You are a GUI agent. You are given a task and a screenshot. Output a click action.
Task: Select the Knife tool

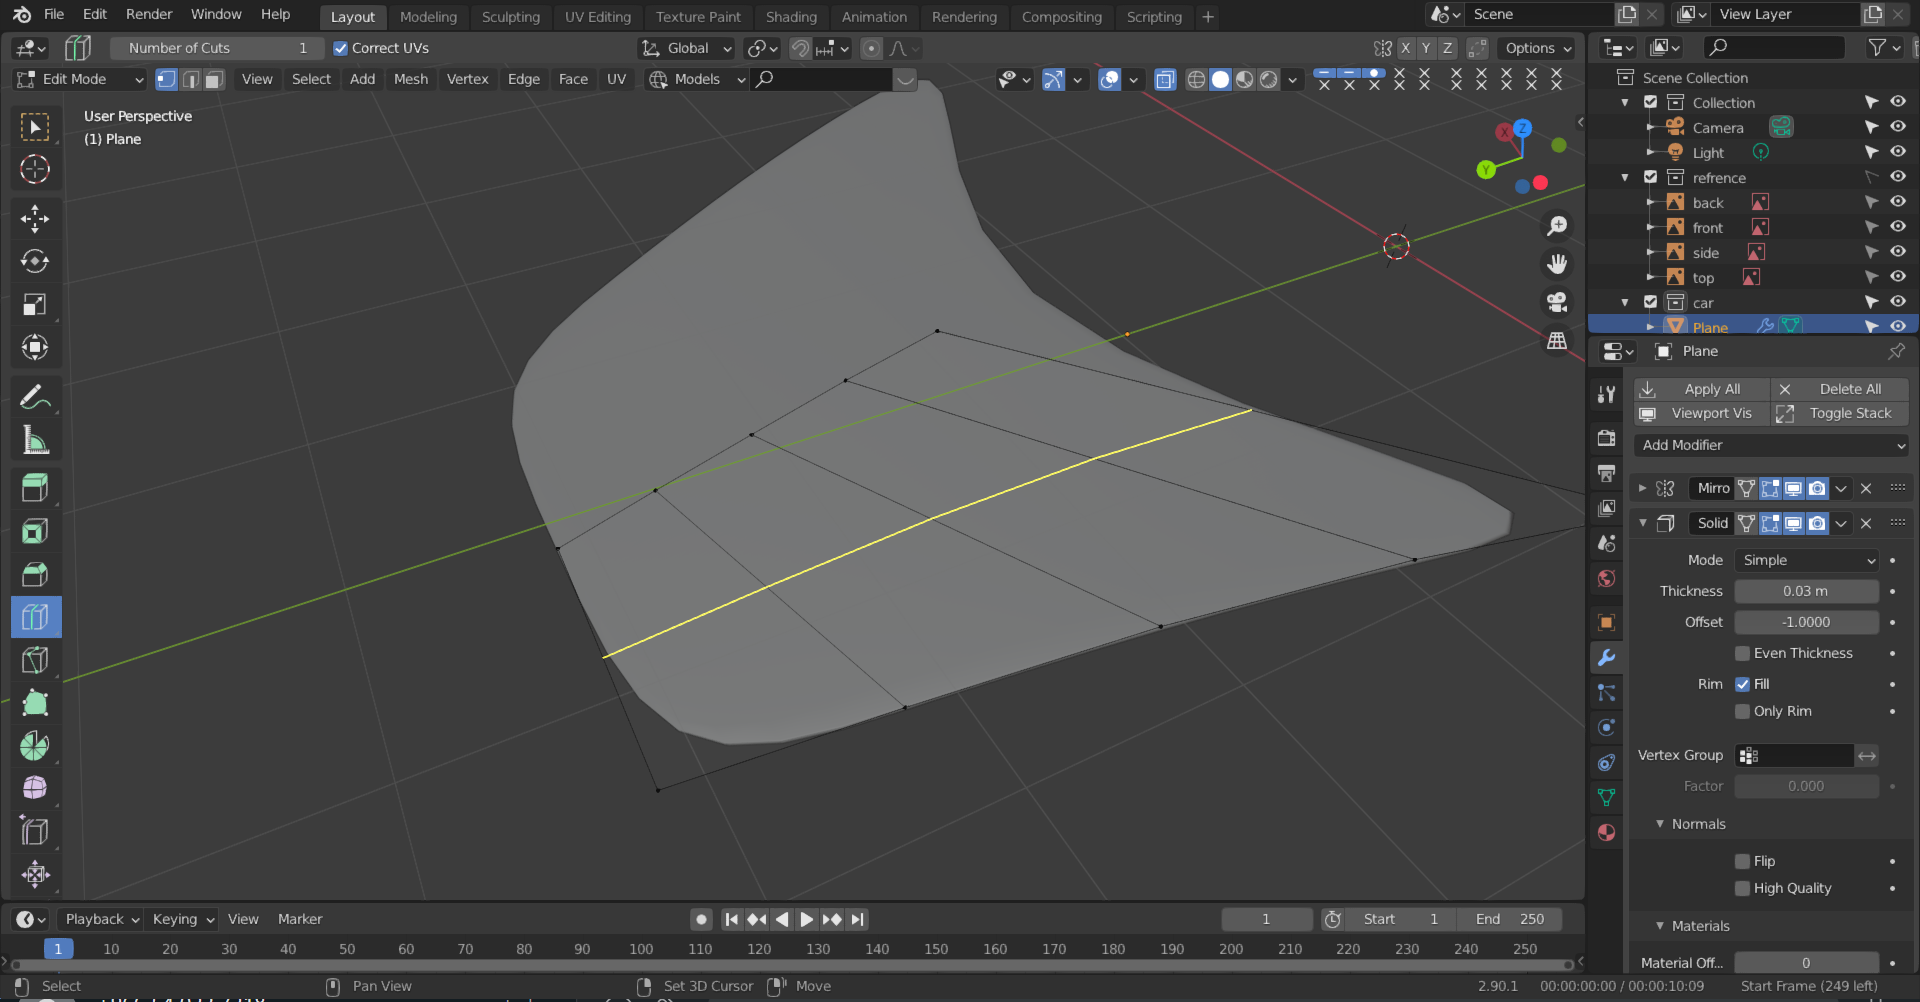[x=35, y=660]
